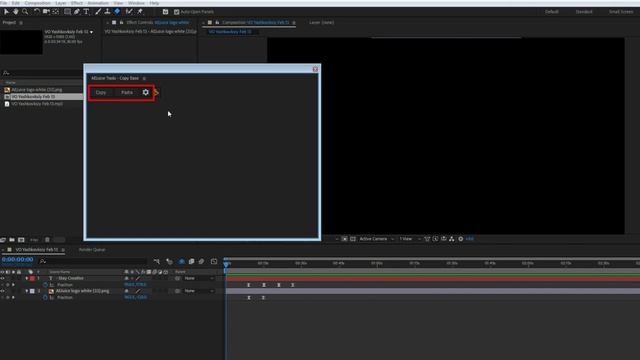The image size is (640, 360).
Task: Open the Effect menu
Action: (77, 3)
